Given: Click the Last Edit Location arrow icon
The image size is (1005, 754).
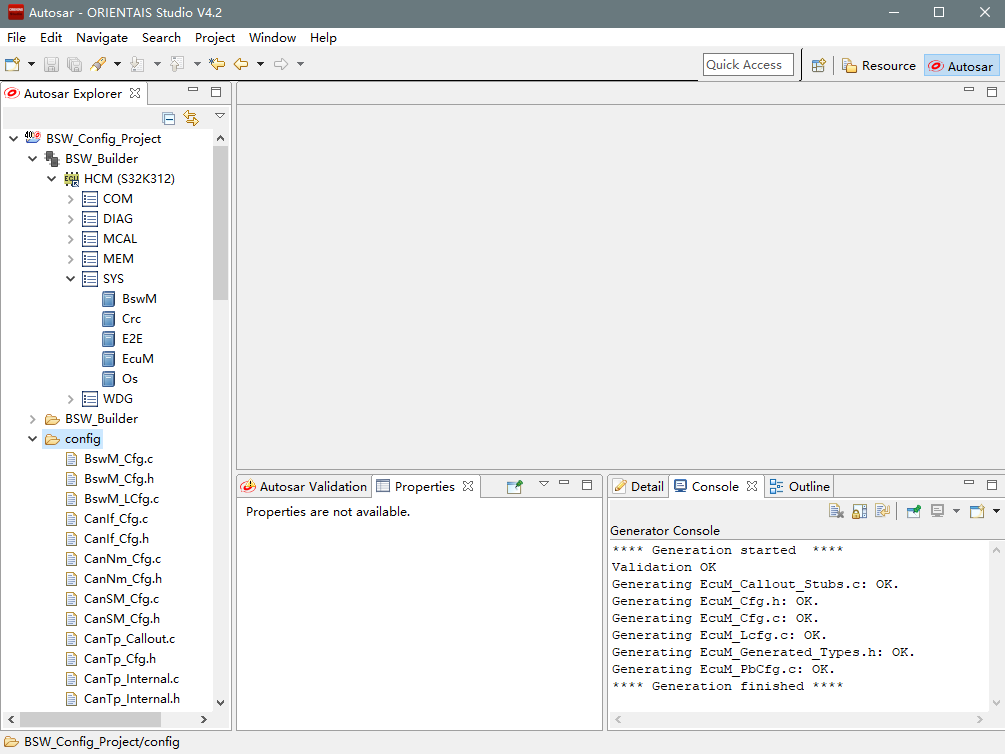Looking at the screenshot, I should 217,65.
